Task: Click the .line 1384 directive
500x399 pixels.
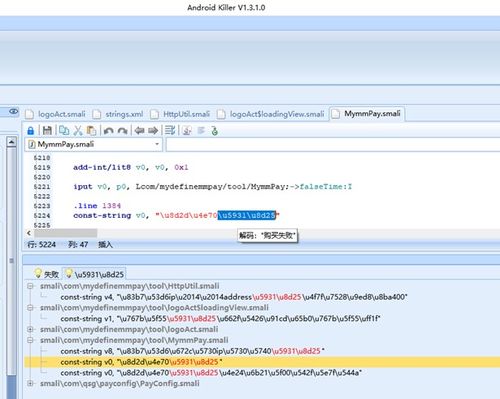Action: pyautogui.click(x=97, y=206)
